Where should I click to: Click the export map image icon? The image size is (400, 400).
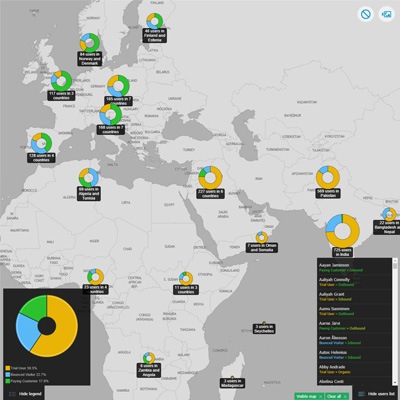[x=387, y=14]
